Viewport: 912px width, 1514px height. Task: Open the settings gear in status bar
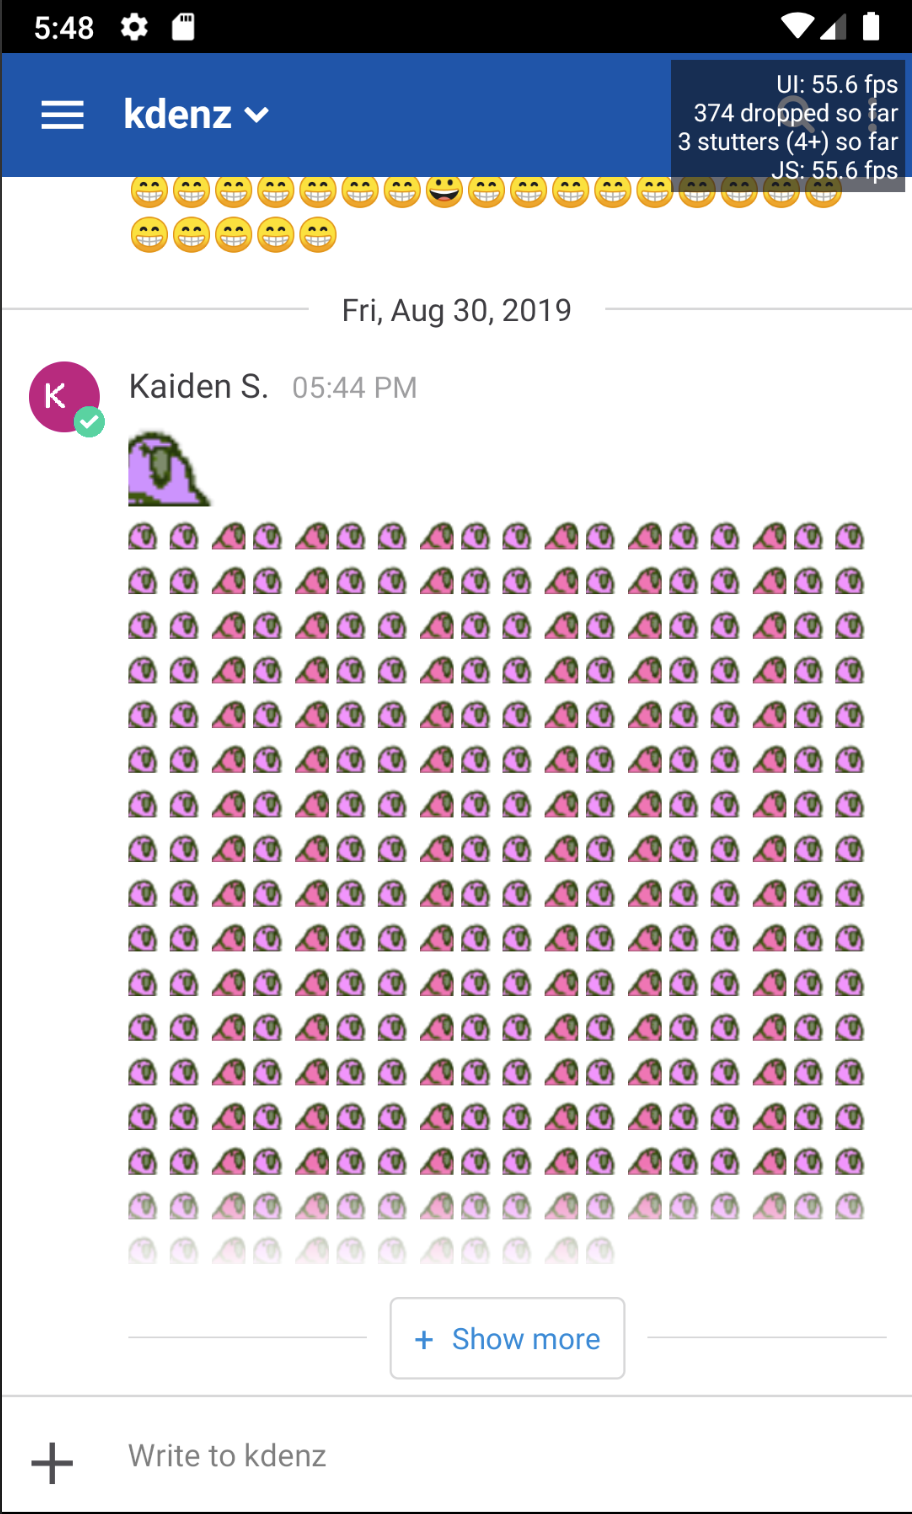pyautogui.click(x=134, y=27)
